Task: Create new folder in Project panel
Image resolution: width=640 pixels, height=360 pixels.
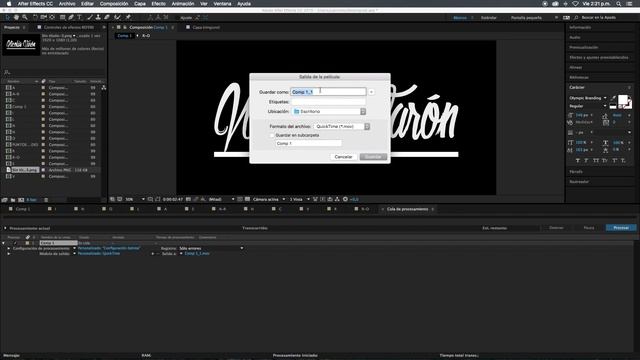Action: coord(13,200)
